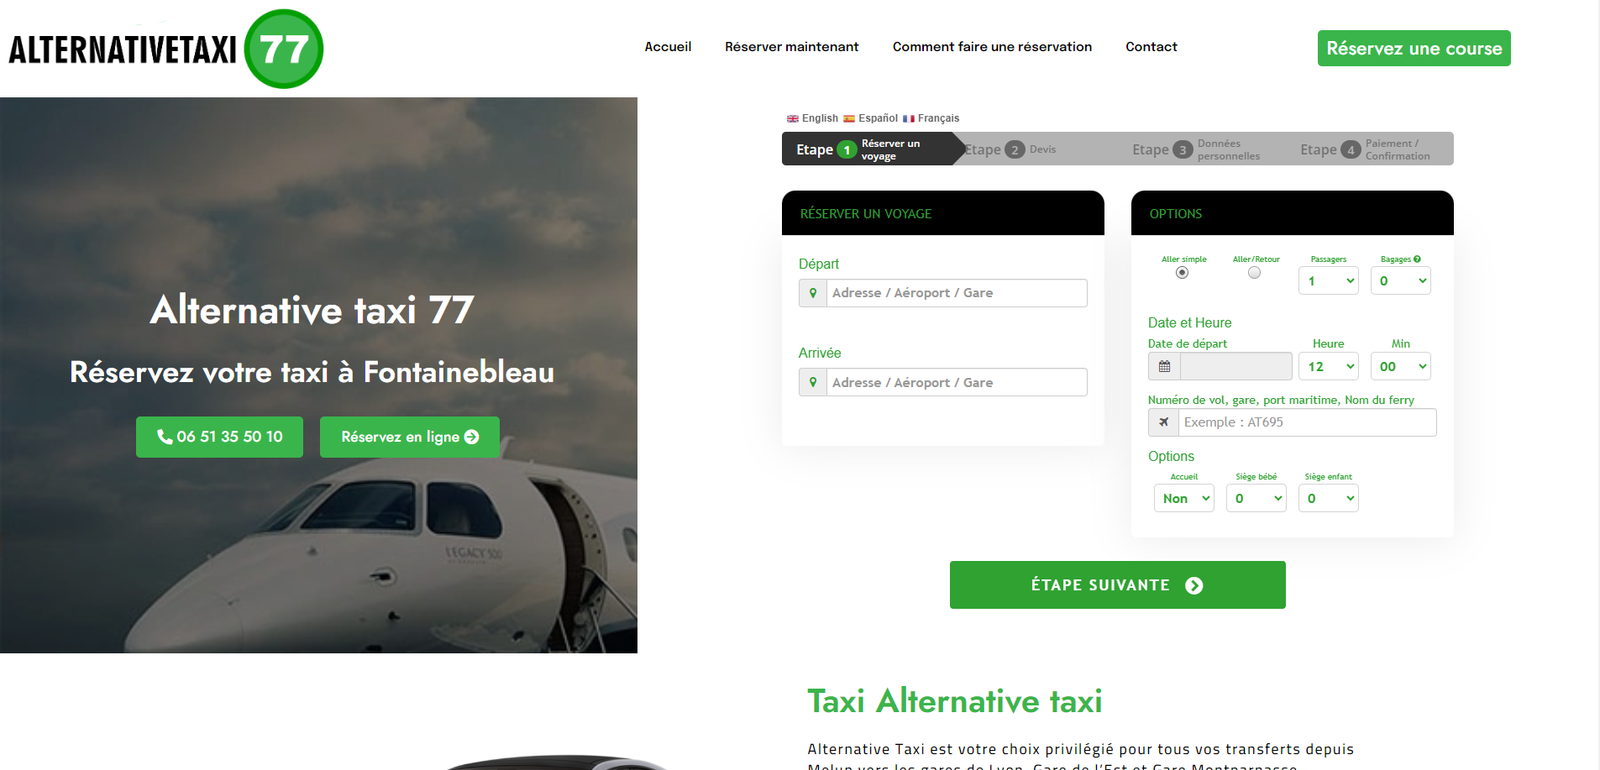Open Réserver maintenant menu item
The image size is (1600, 770).
pyautogui.click(x=792, y=47)
